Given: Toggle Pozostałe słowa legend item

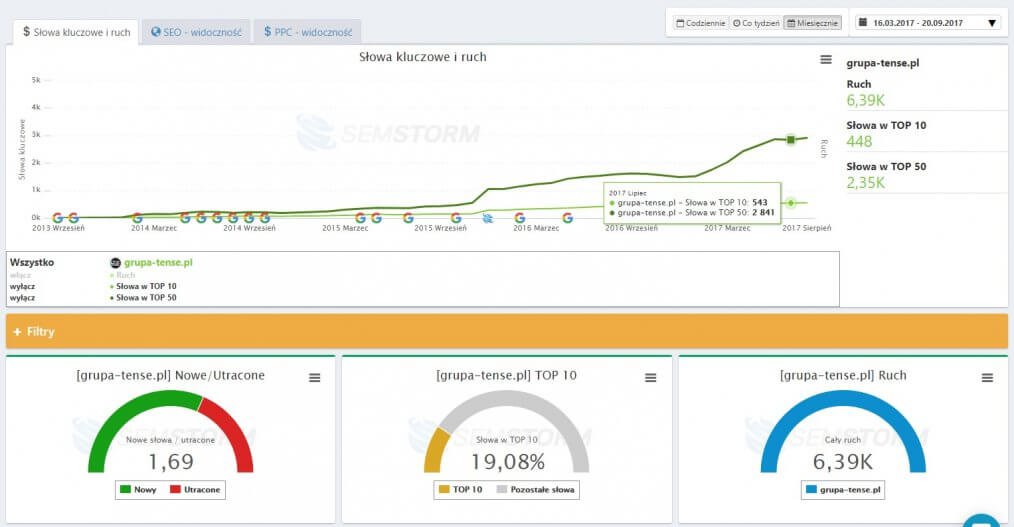Looking at the screenshot, I should click(535, 489).
